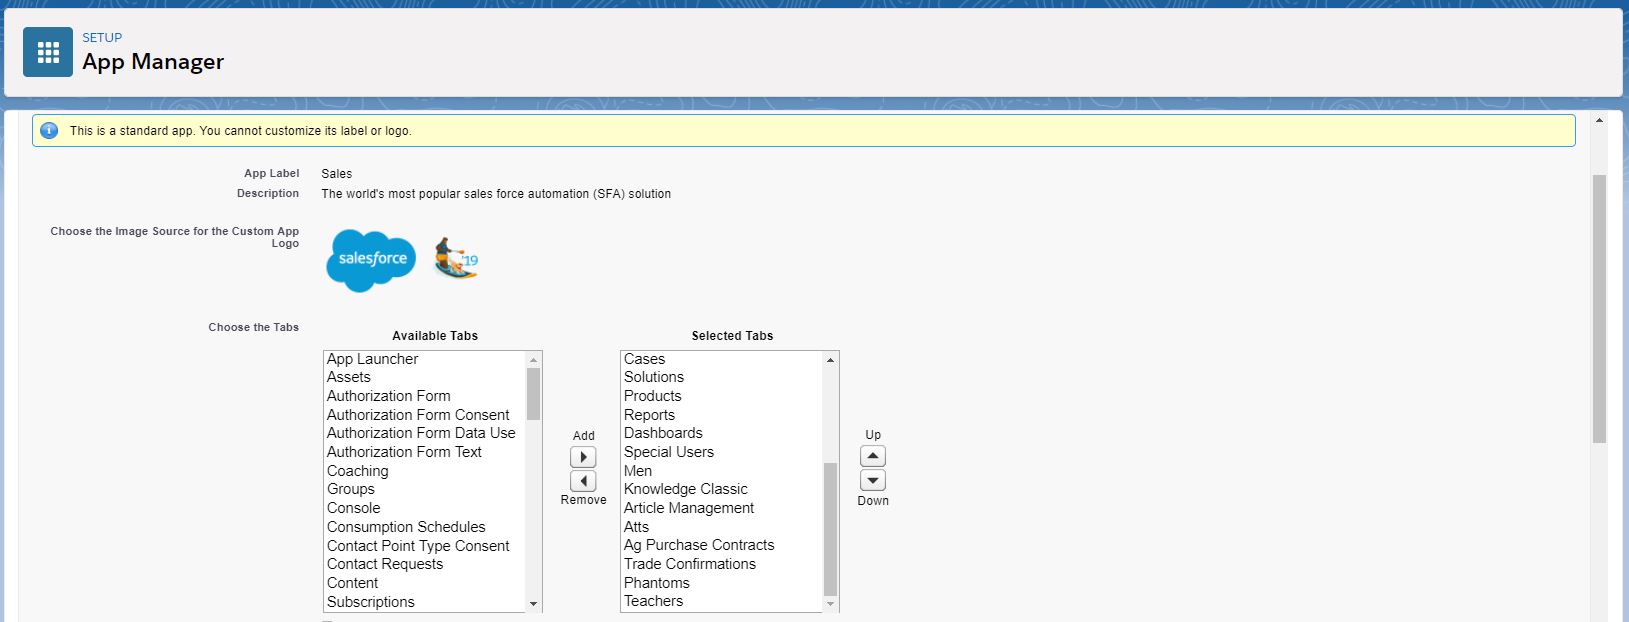This screenshot has height=622, width=1629.
Task: Select Console in Available Tabs
Action: (x=424, y=508)
